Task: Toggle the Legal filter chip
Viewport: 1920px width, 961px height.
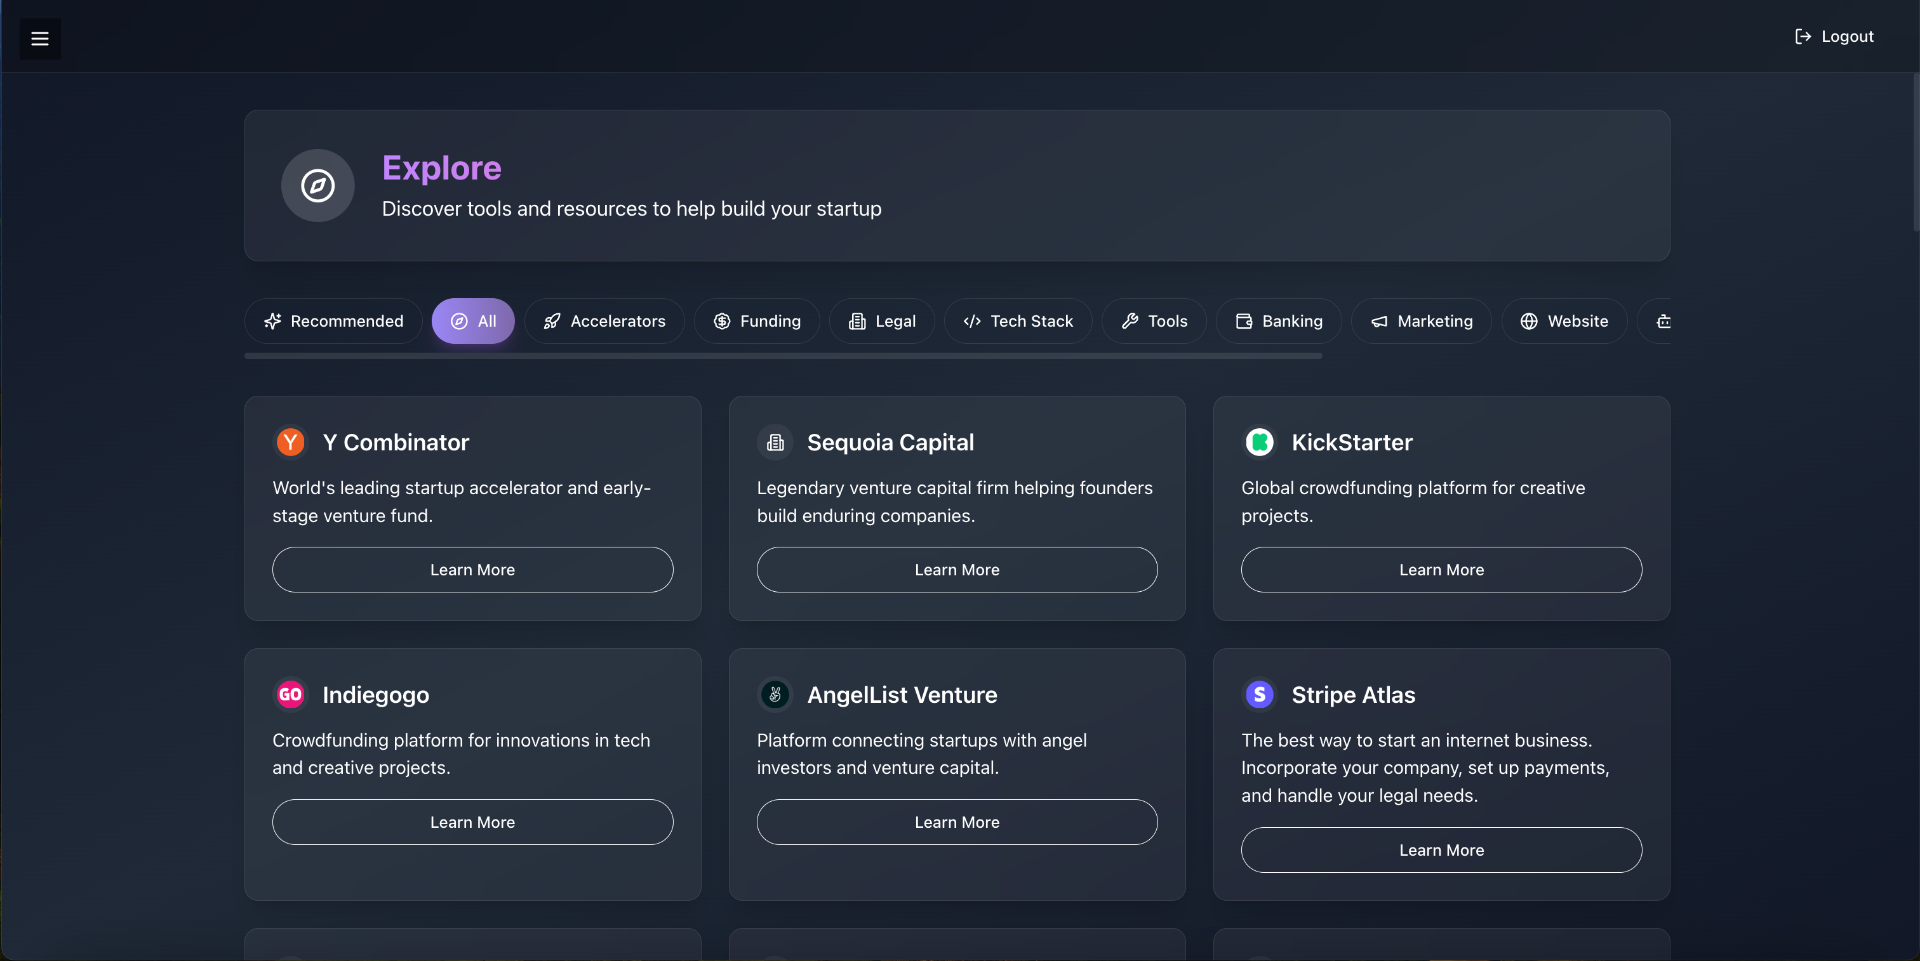Action: [x=881, y=321]
